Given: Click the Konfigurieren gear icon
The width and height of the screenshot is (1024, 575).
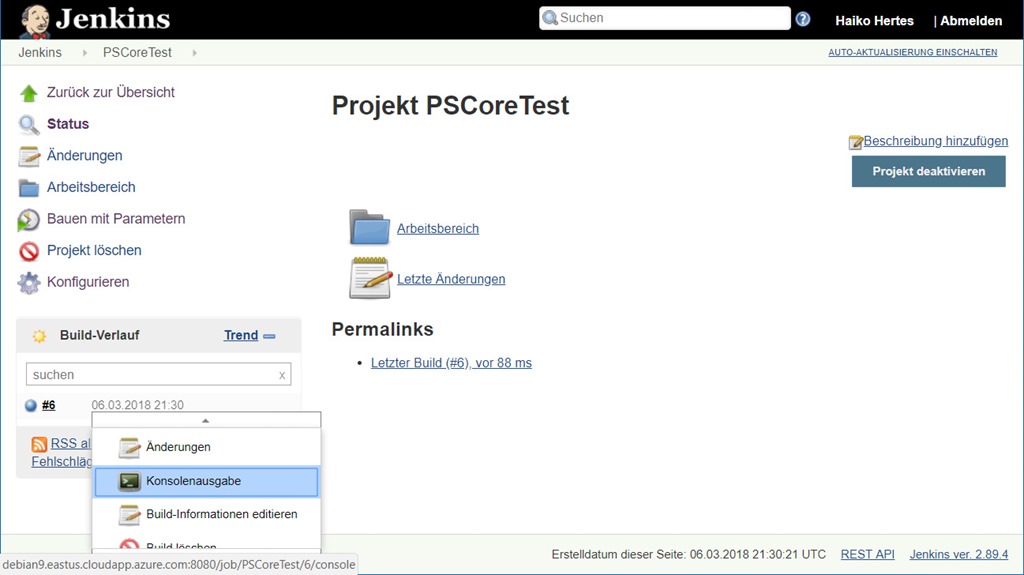Looking at the screenshot, I should tap(29, 282).
